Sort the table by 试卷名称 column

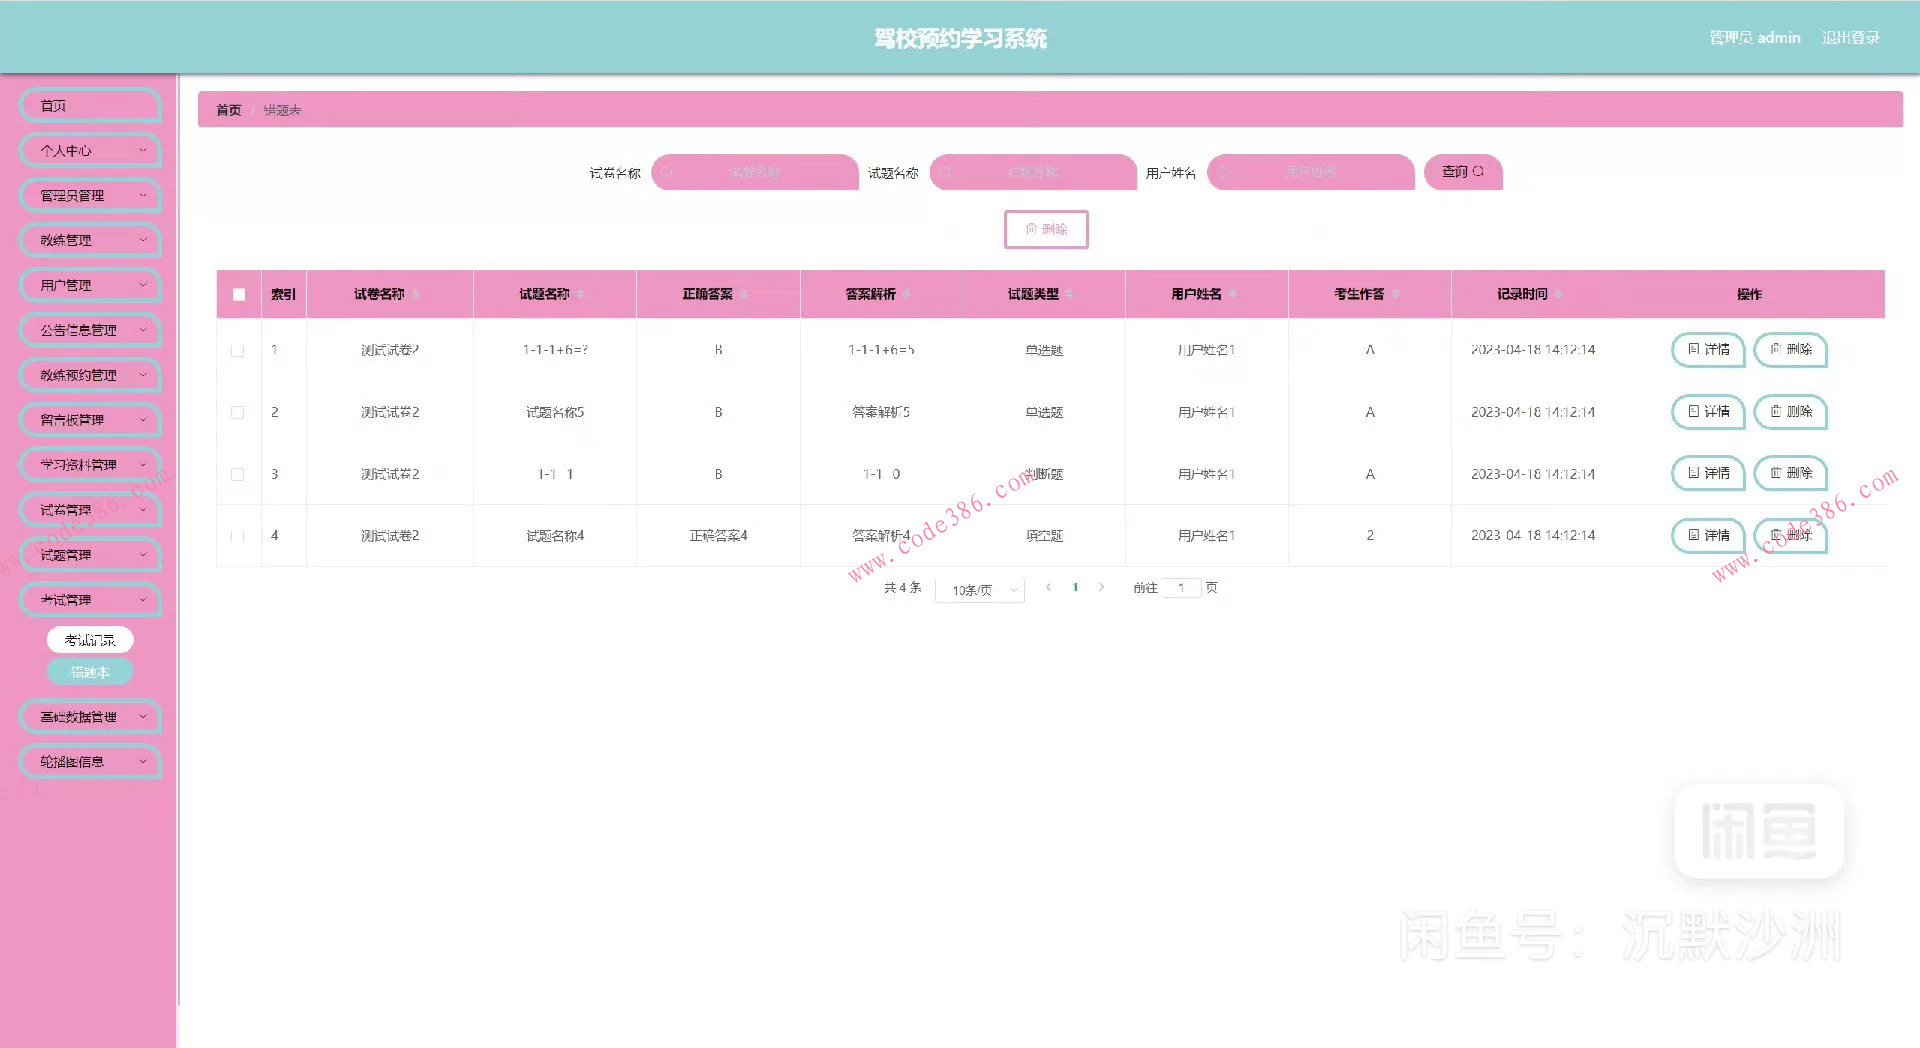(x=415, y=294)
